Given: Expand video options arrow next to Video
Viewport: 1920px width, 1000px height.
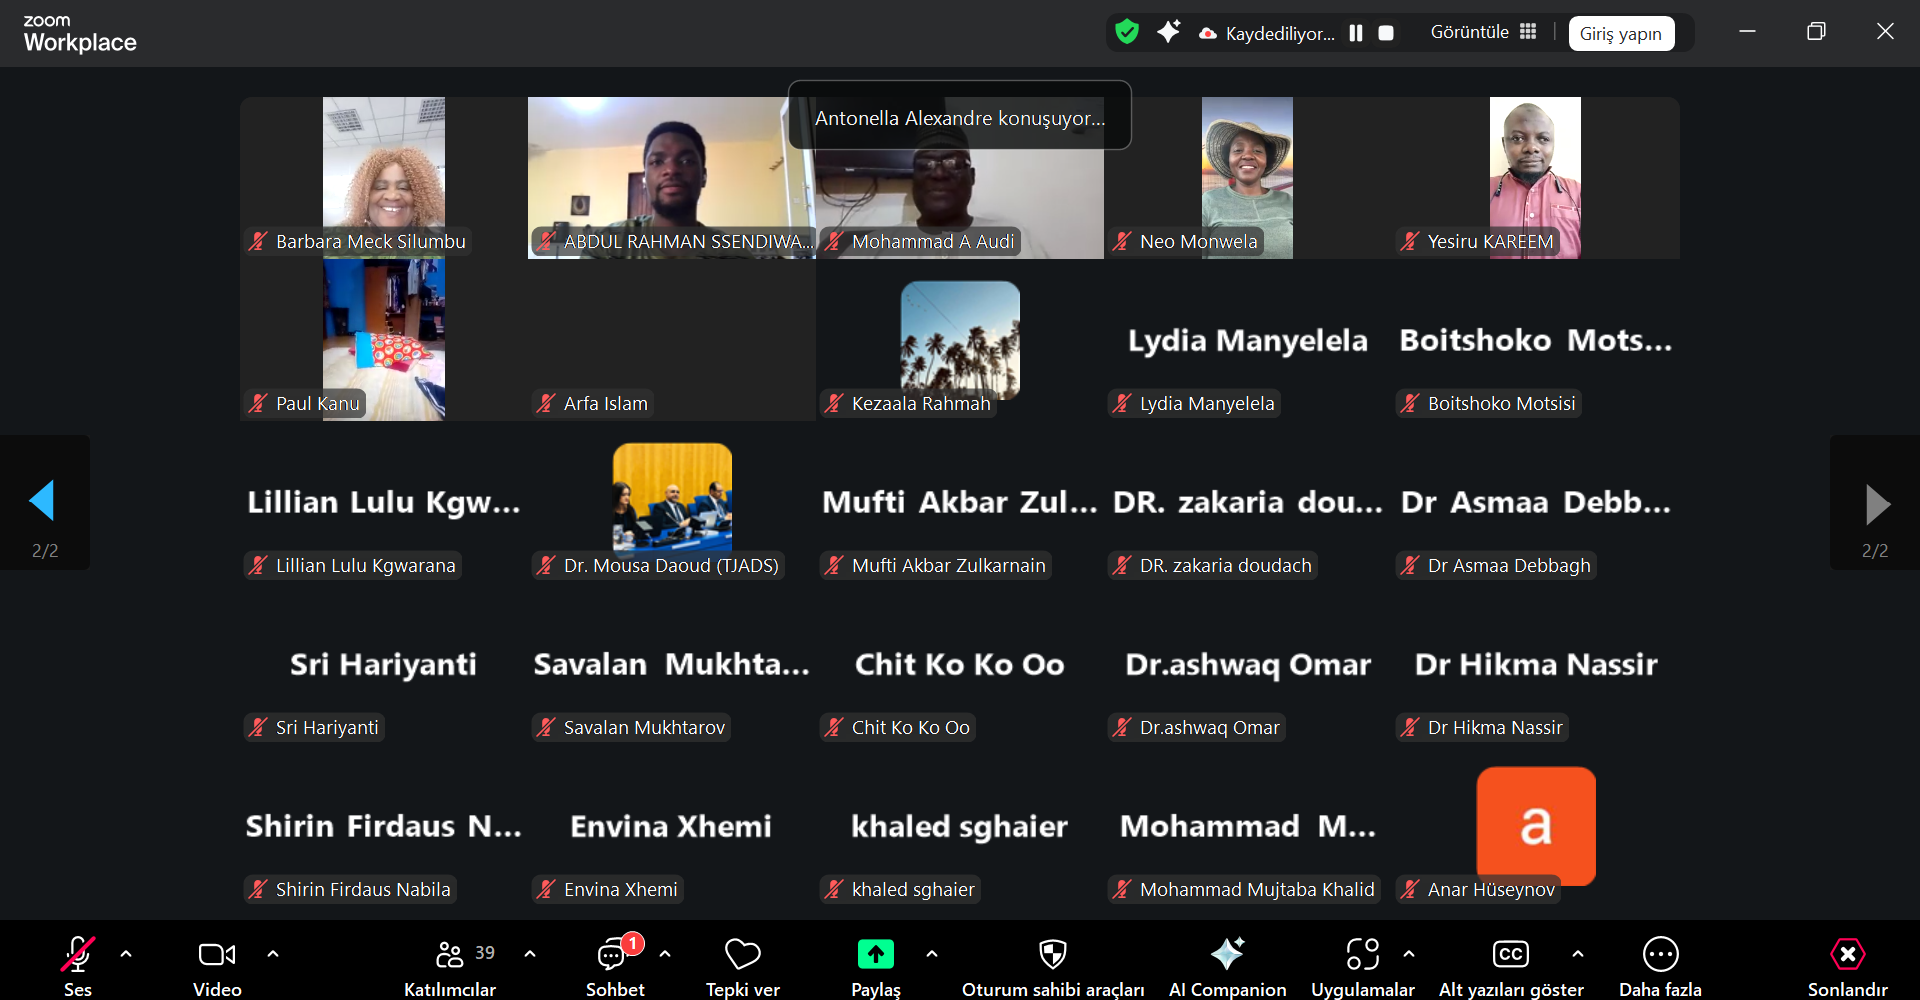Looking at the screenshot, I should 273,954.
